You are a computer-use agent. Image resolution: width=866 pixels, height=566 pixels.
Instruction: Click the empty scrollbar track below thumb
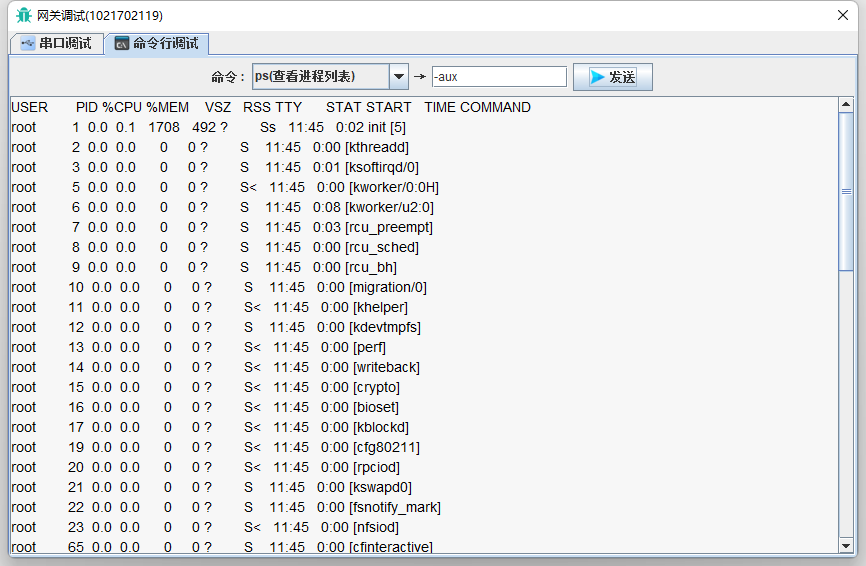[846, 404]
